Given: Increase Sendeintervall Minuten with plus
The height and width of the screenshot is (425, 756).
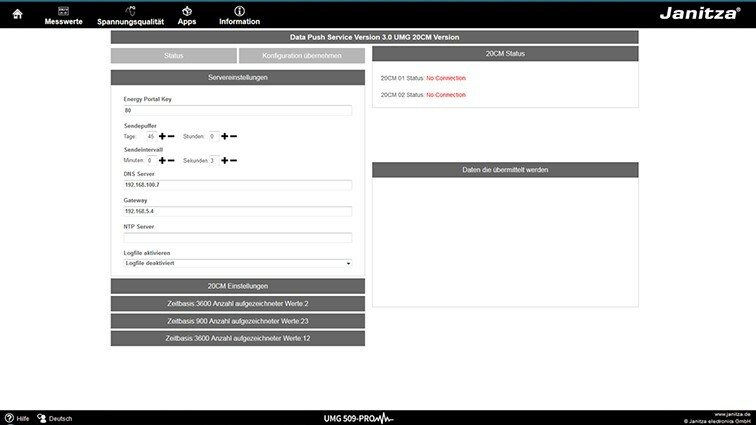Looking at the screenshot, I should pyautogui.click(x=162, y=160).
